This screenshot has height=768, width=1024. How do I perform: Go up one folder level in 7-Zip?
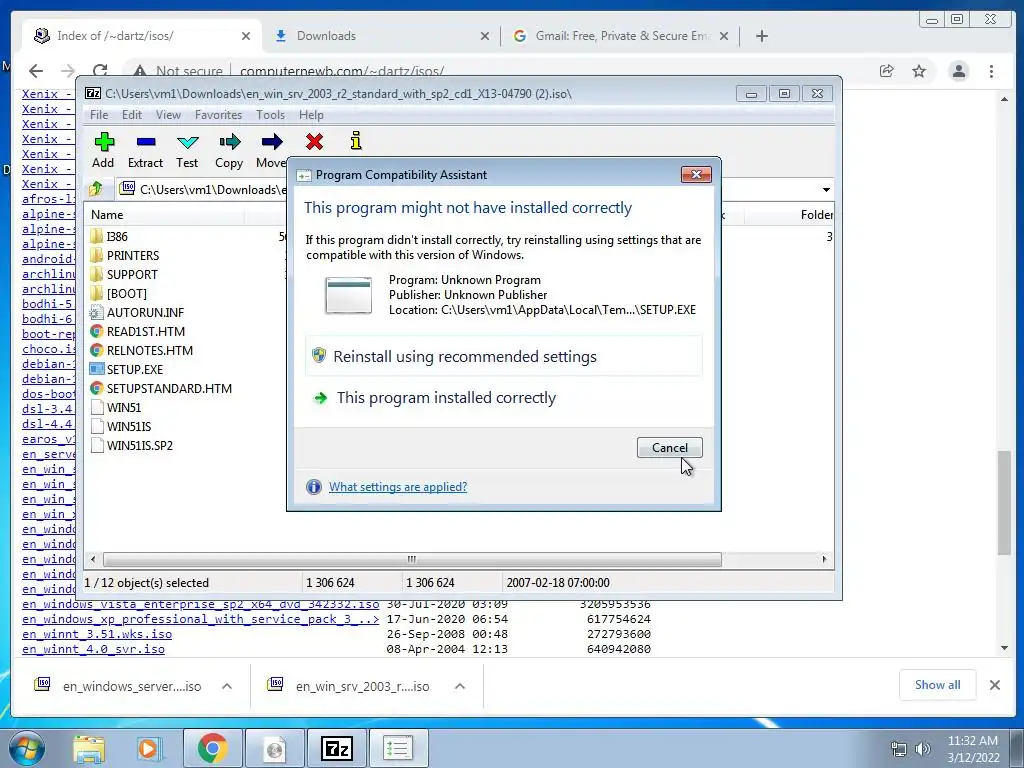96,189
